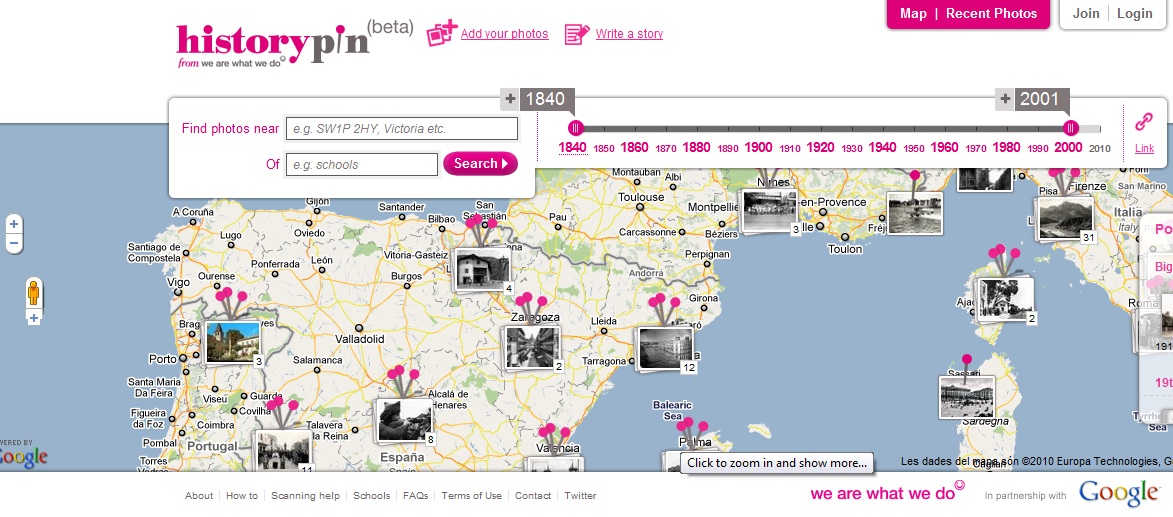Click the Google partner logo in footer
The image size is (1173, 517).
click(x=1118, y=493)
